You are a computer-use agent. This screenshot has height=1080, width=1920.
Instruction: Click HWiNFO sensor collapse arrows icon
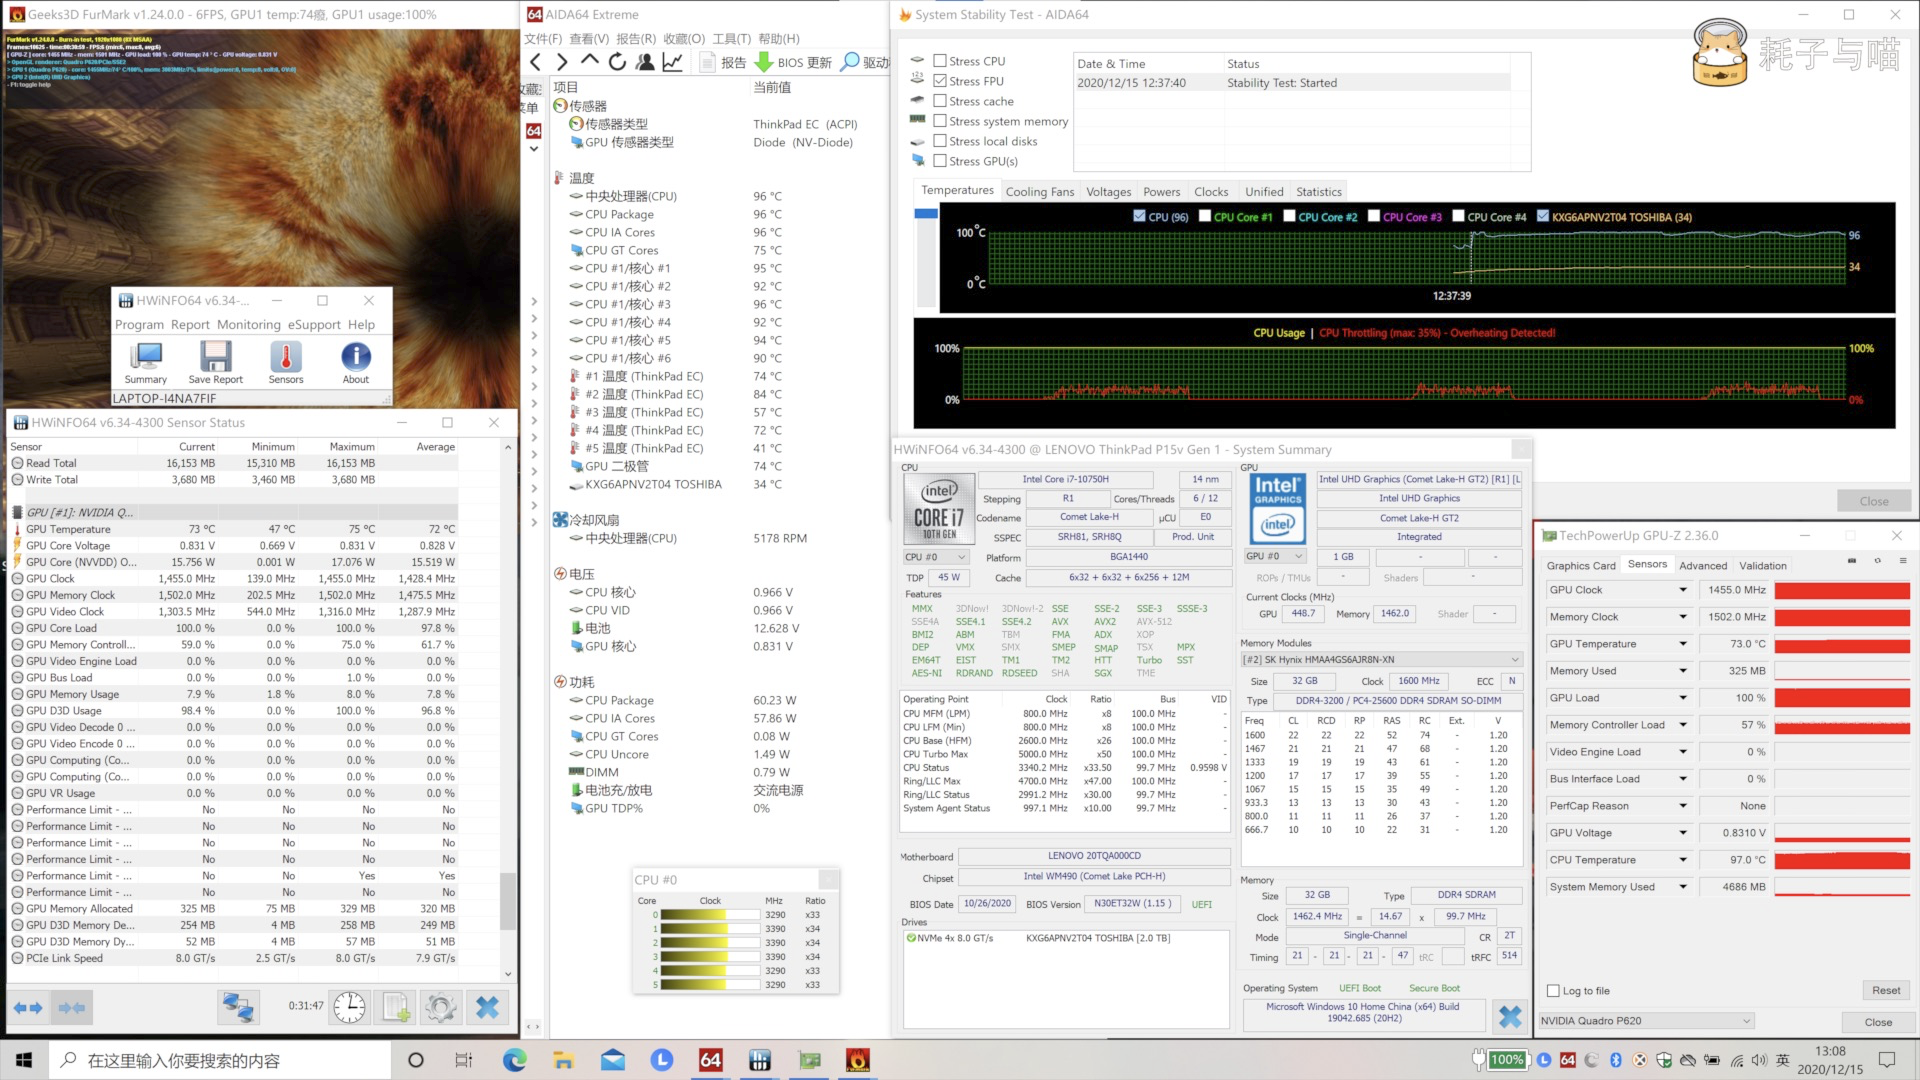pyautogui.click(x=72, y=1008)
